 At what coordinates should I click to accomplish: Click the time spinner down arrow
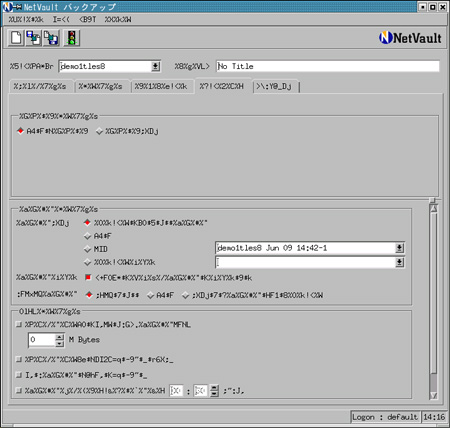[x=214, y=394]
